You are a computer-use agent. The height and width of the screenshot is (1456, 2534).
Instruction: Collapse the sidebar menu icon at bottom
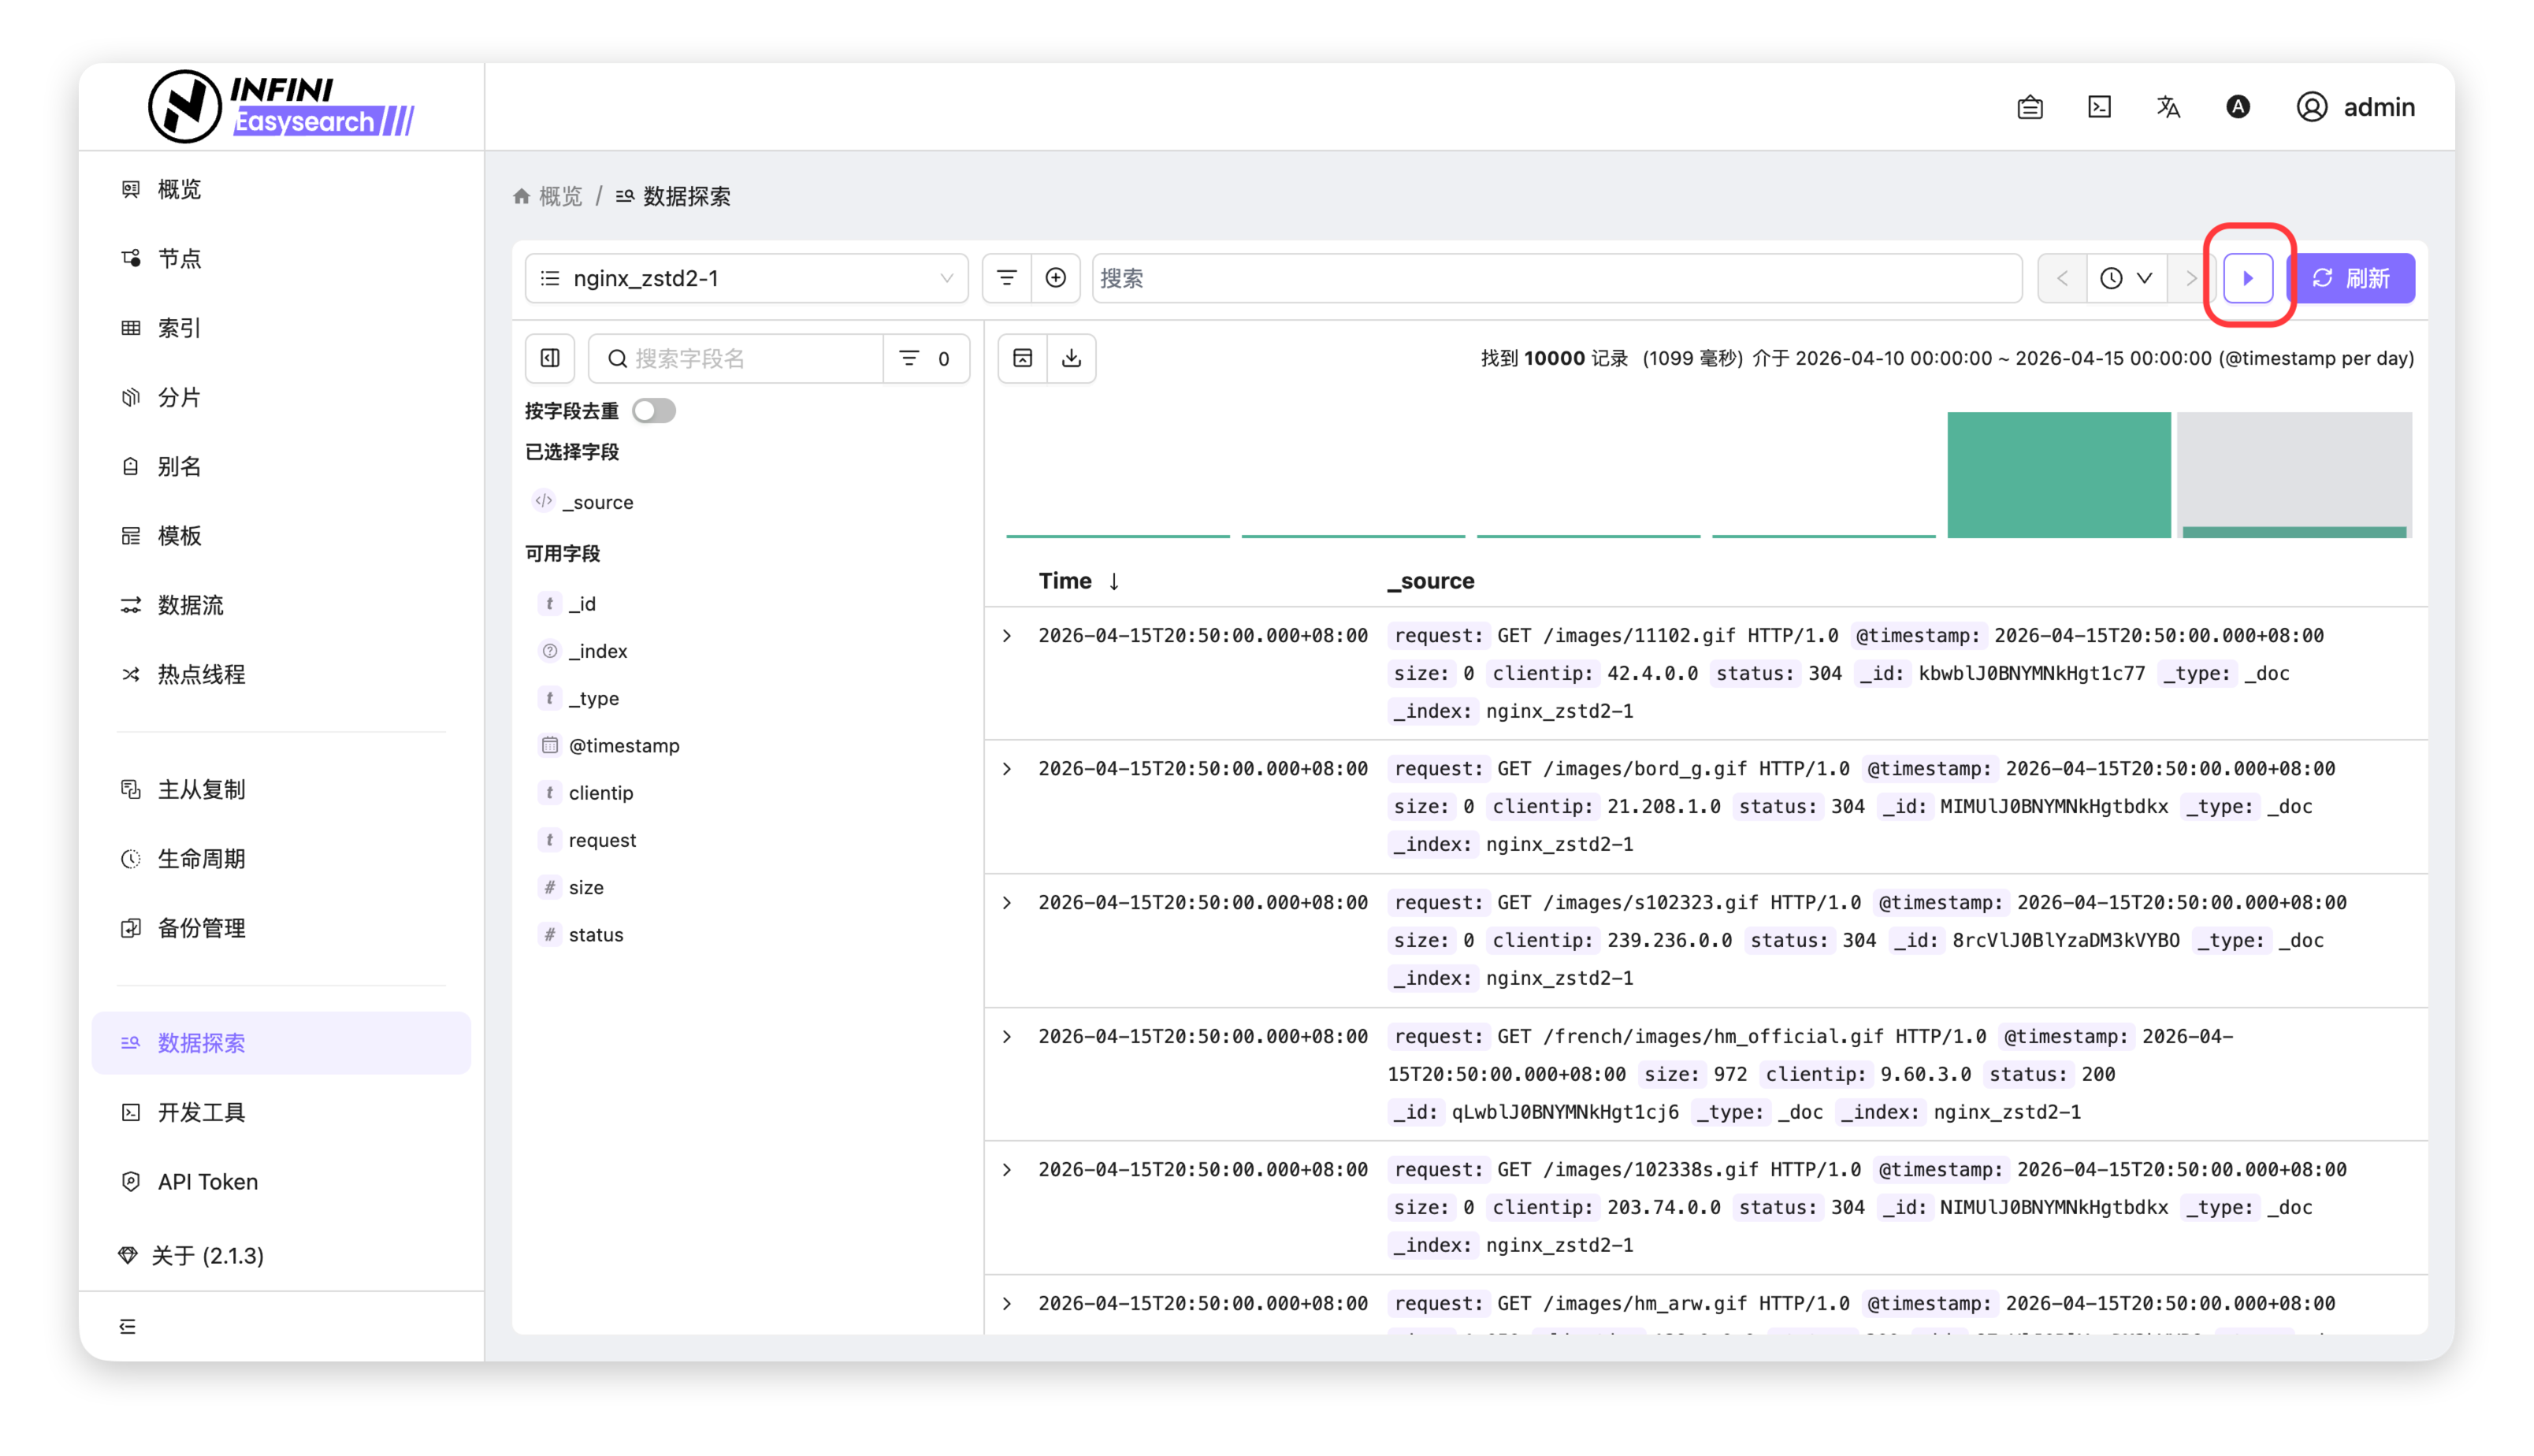[x=128, y=1326]
